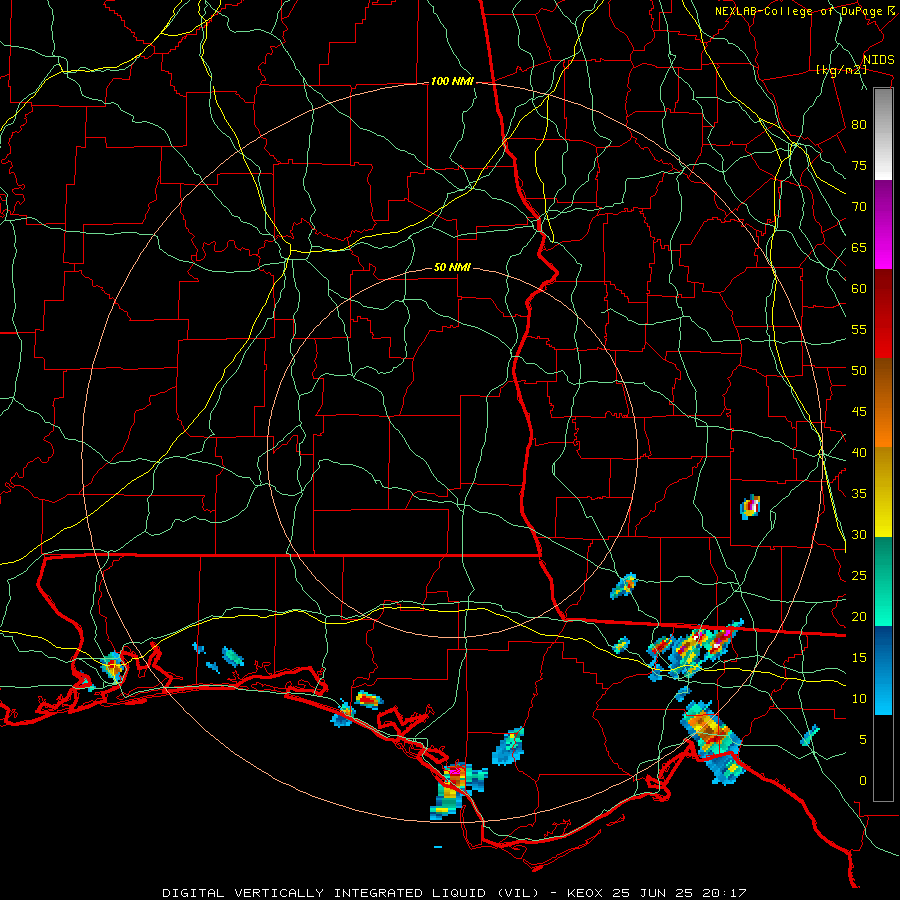Click the "30" scale value
This screenshot has width=900, height=900.
click(859, 534)
